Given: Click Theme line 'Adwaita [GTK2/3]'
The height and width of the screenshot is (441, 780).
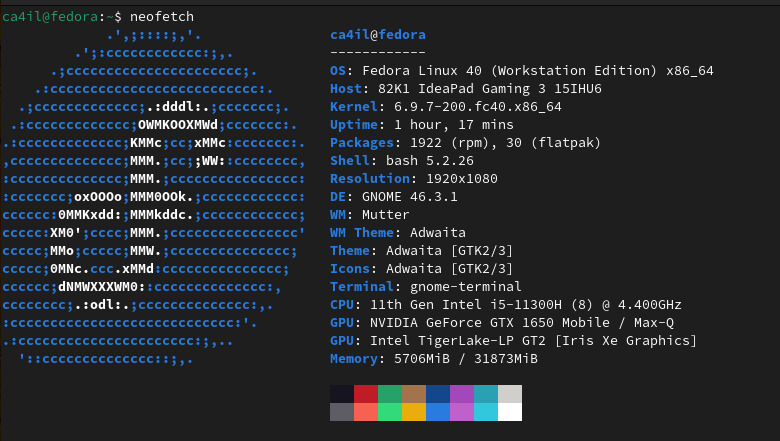Looking at the screenshot, I should click(x=449, y=251).
